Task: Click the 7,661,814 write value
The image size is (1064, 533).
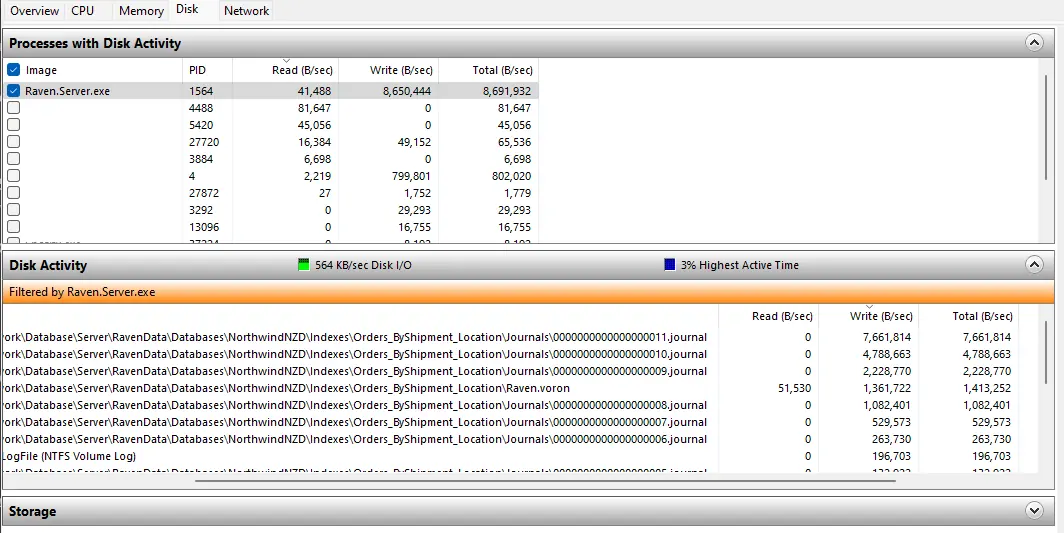Action: [x=887, y=337]
